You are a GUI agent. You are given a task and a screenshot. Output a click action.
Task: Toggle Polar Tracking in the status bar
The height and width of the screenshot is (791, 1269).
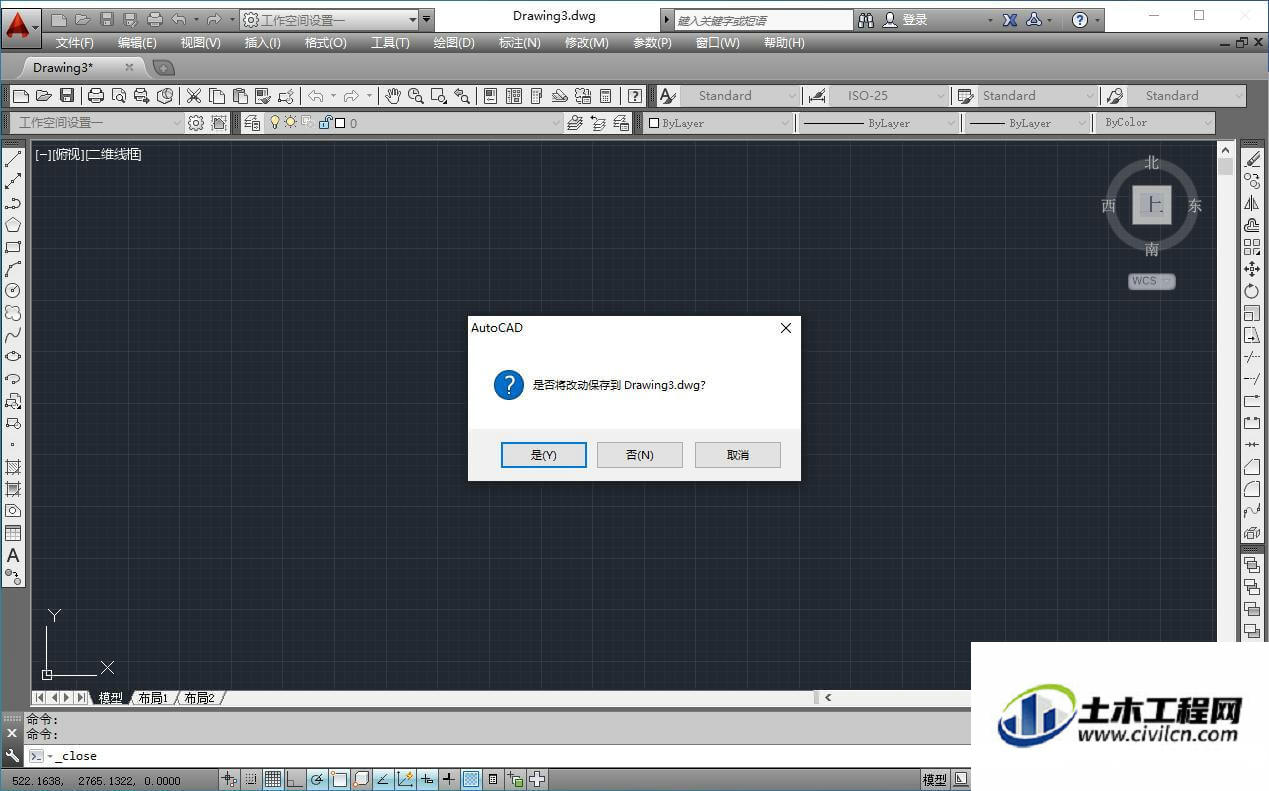pyautogui.click(x=317, y=780)
